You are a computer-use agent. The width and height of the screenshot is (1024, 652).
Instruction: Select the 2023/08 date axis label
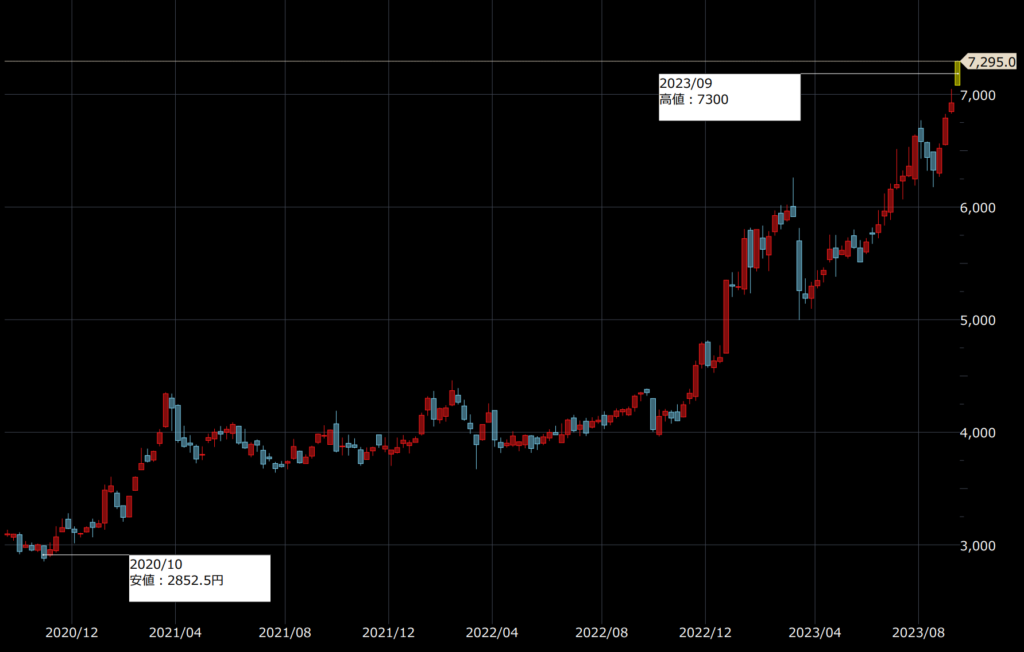(x=919, y=632)
